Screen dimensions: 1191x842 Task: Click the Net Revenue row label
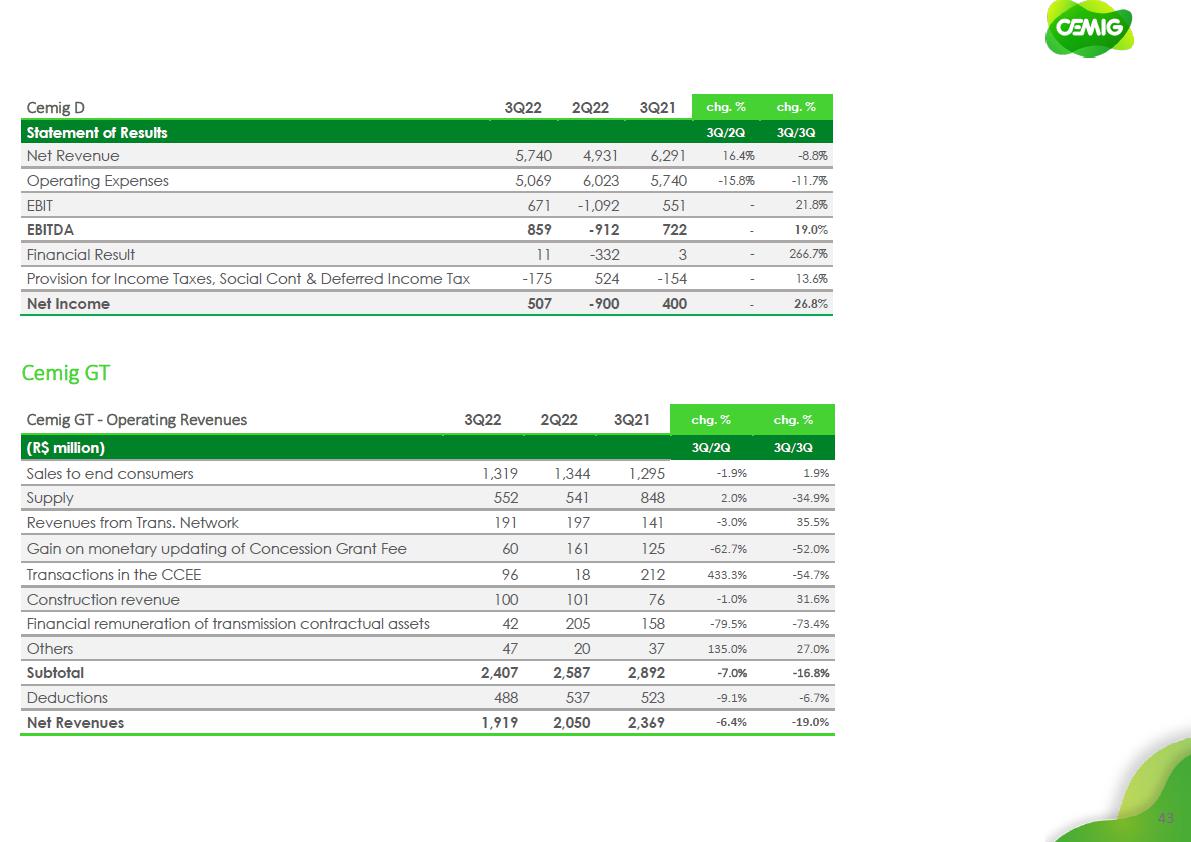(x=73, y=156)
